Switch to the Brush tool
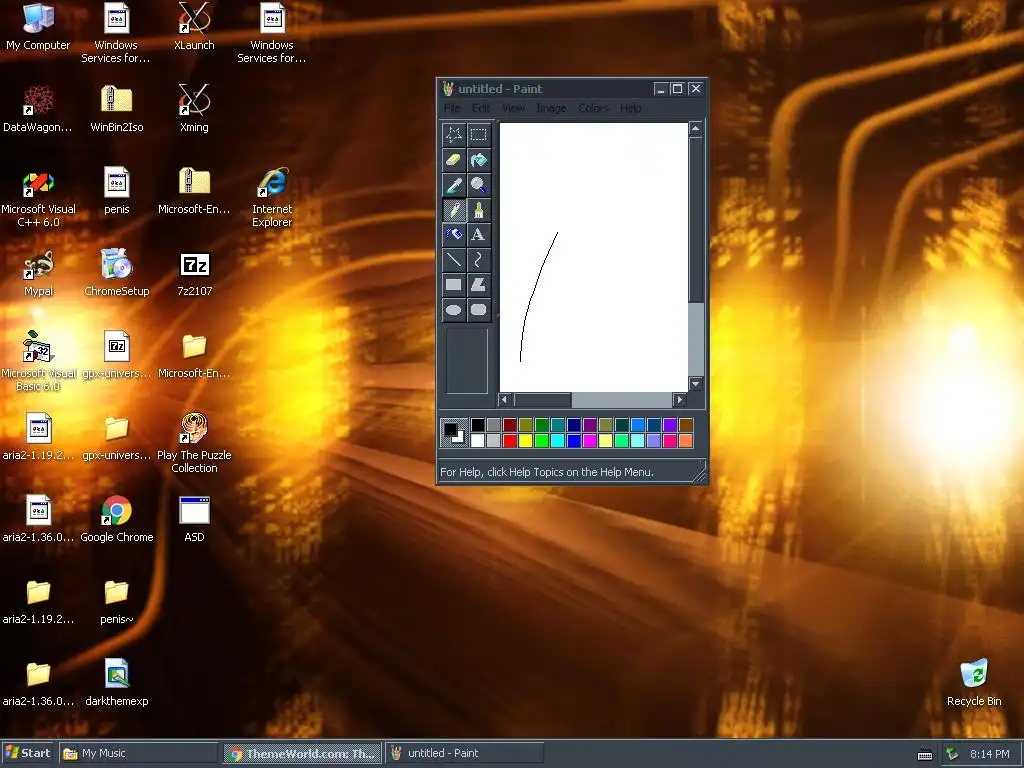Viewport: 1024px width, 768px height. click(479, 210)
